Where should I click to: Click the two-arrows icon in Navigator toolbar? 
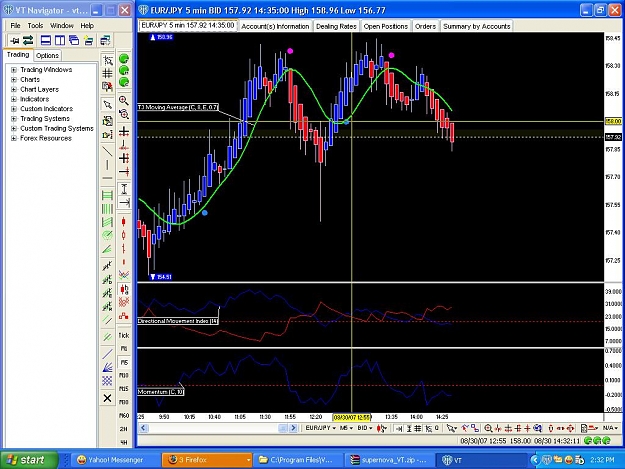(28, 40)
